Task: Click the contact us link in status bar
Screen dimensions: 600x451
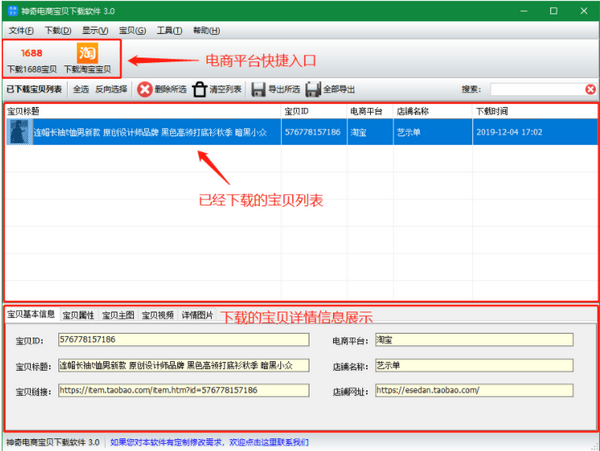Action: 210,441
